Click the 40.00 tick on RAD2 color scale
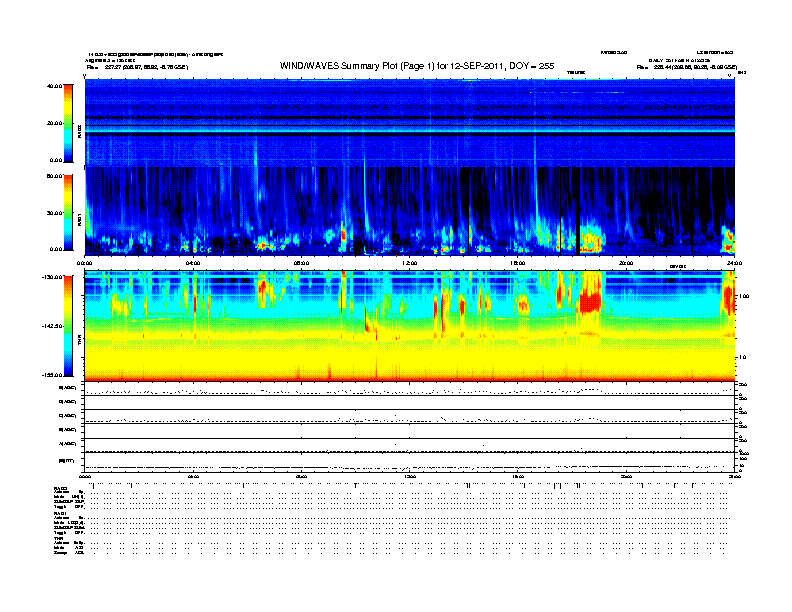The width and height of the screenshot is (792, 612). tap(54, 86)
